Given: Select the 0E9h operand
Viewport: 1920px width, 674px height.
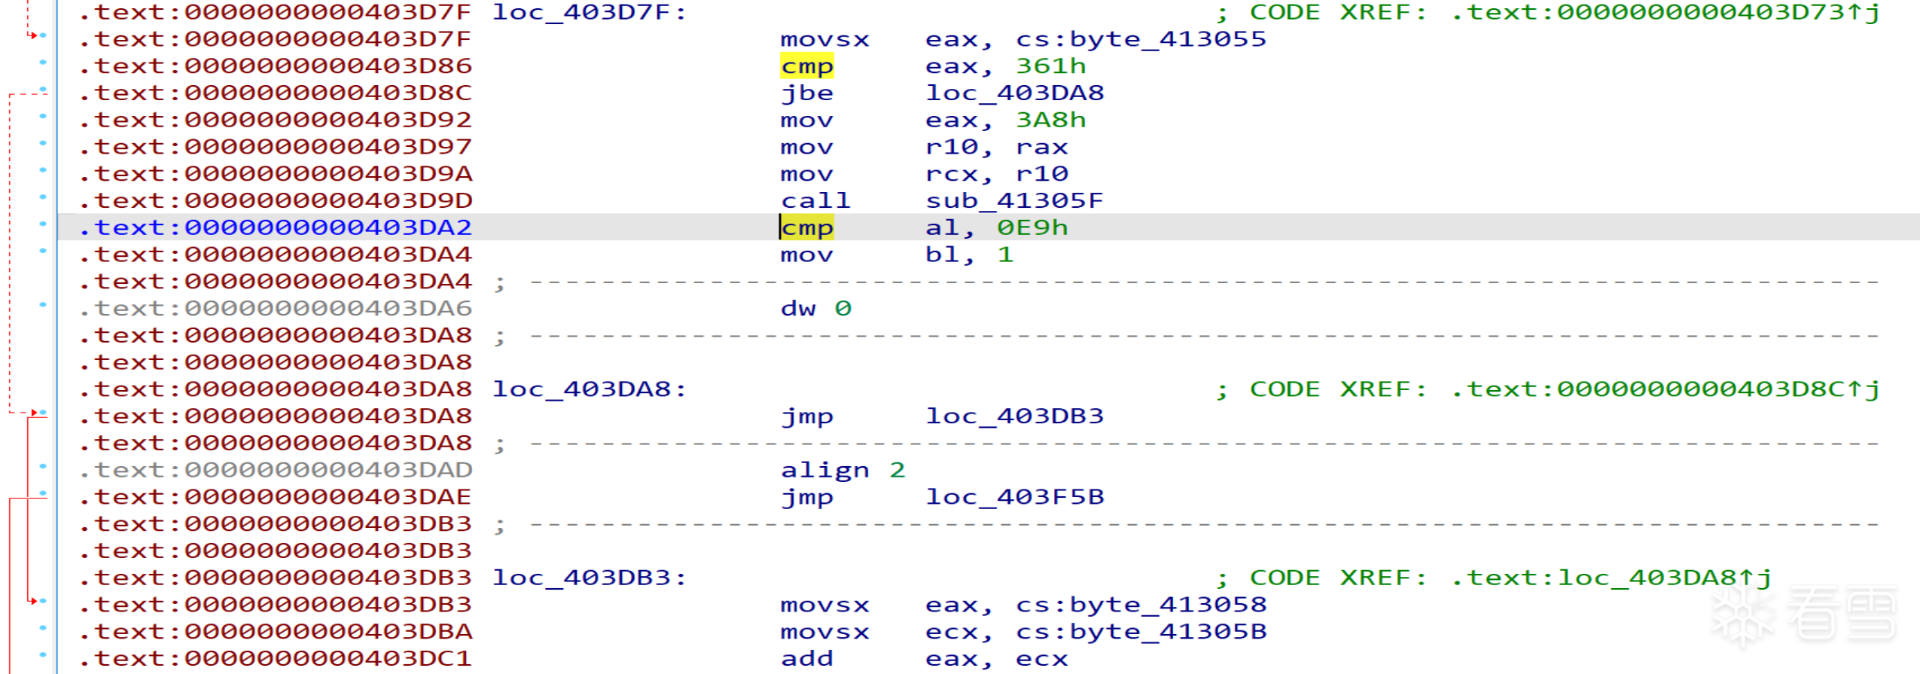Looking at the screenshot, I should click(x=1033, y=228).
